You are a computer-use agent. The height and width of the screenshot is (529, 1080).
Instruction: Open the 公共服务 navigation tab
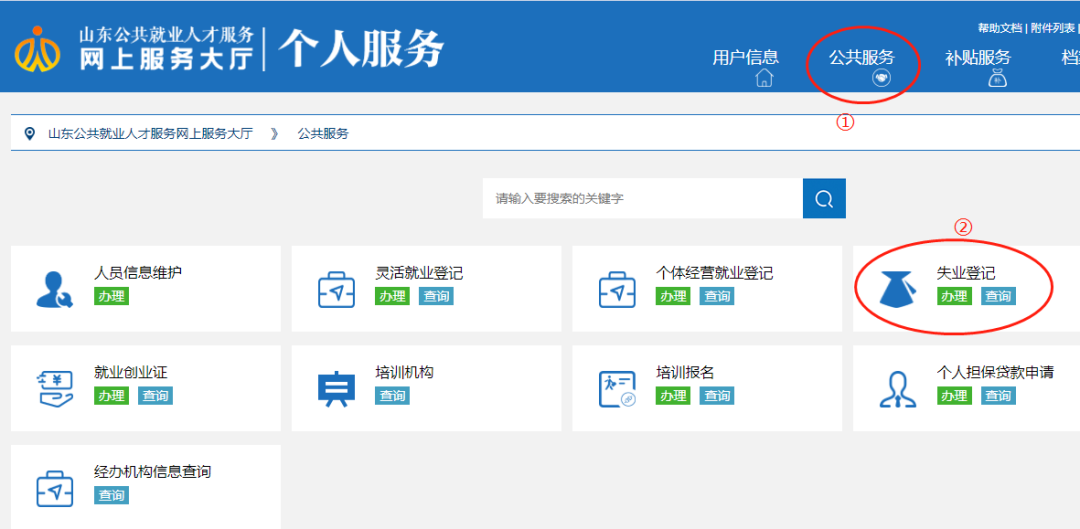point(861,58)
